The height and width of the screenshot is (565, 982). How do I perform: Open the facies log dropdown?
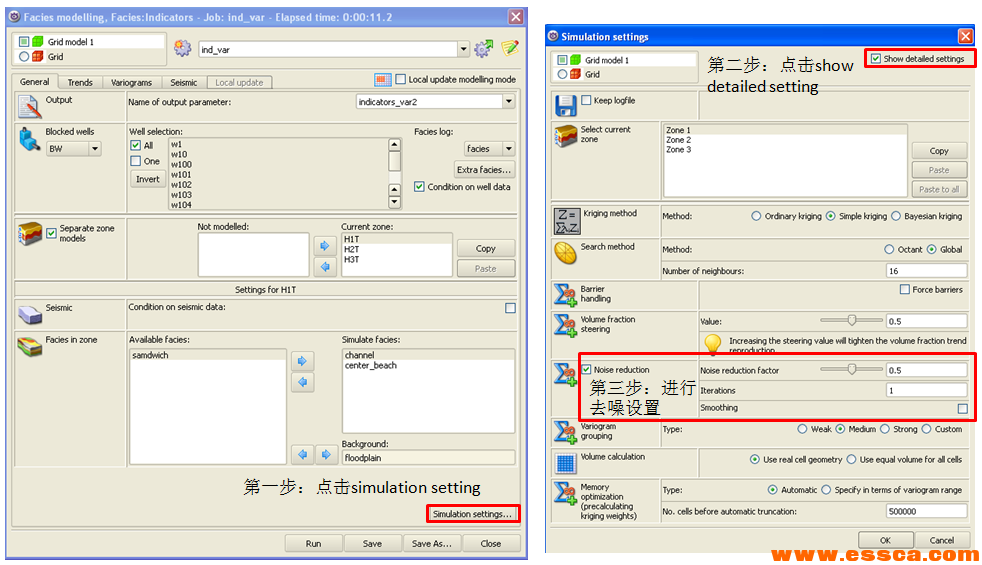(x=508, y=149)
